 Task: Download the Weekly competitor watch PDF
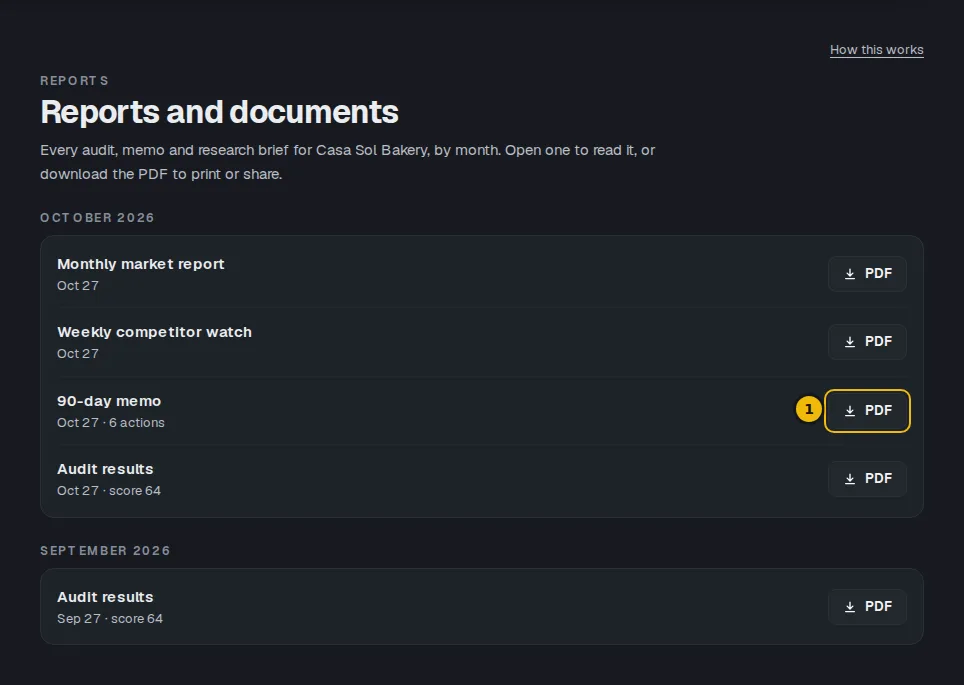pos(867,342)
